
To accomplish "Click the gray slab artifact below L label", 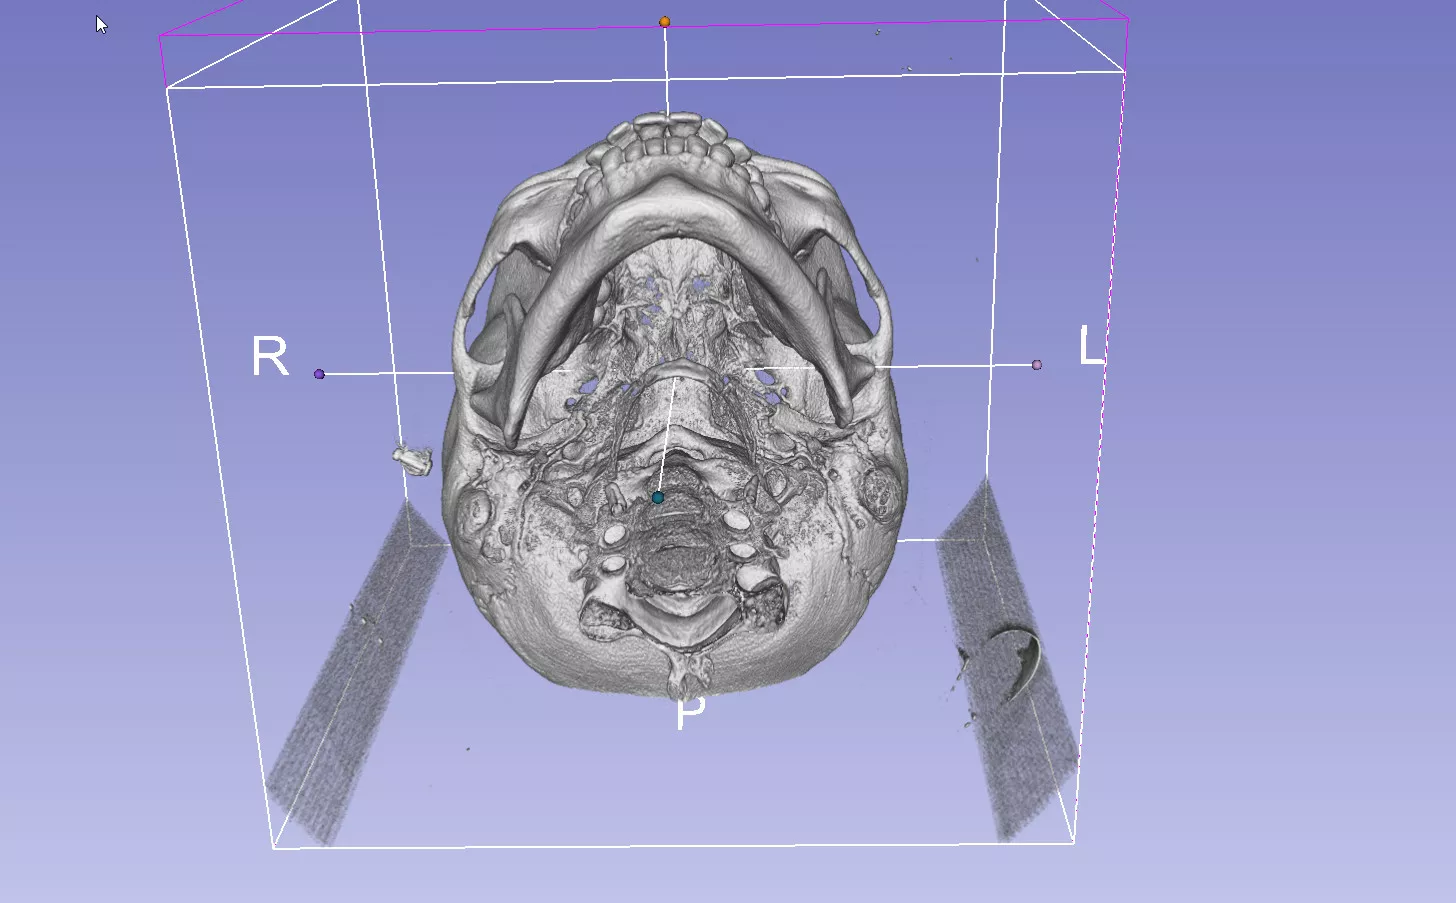I will 1010,660.
